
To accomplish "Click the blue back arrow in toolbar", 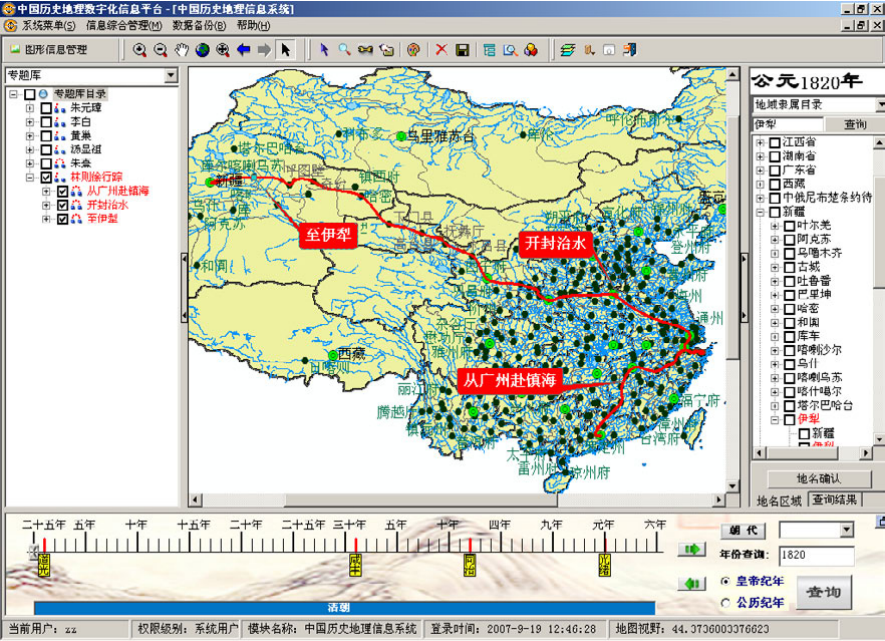I will click(x=244, y=50).
